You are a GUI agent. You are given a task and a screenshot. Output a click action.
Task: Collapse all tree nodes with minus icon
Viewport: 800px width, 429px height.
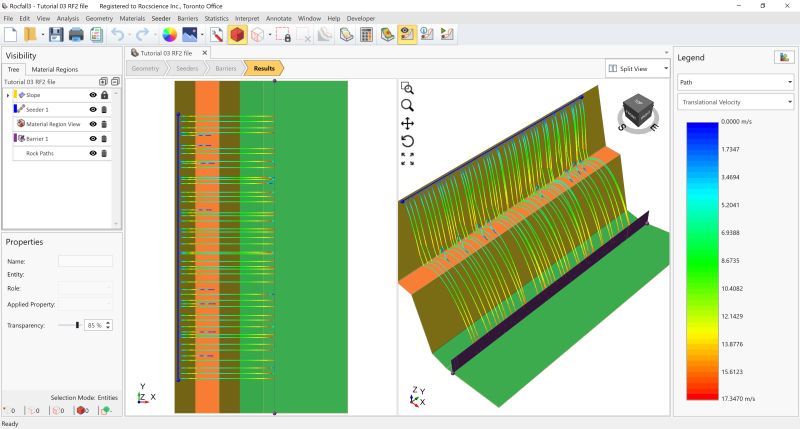115,82
